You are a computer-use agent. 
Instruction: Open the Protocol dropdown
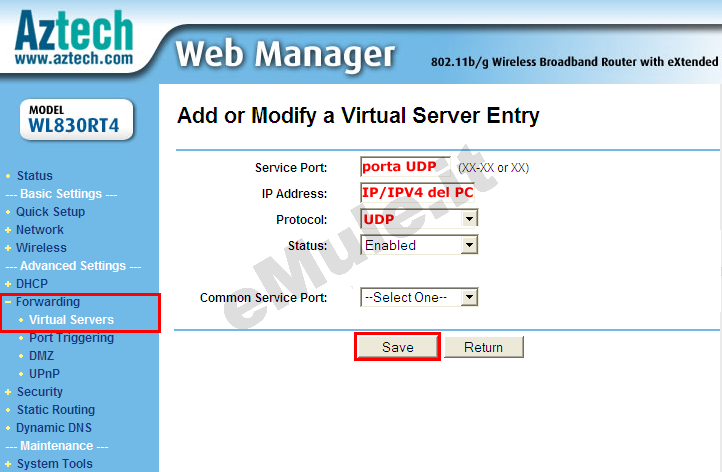(x=419, y=219)
